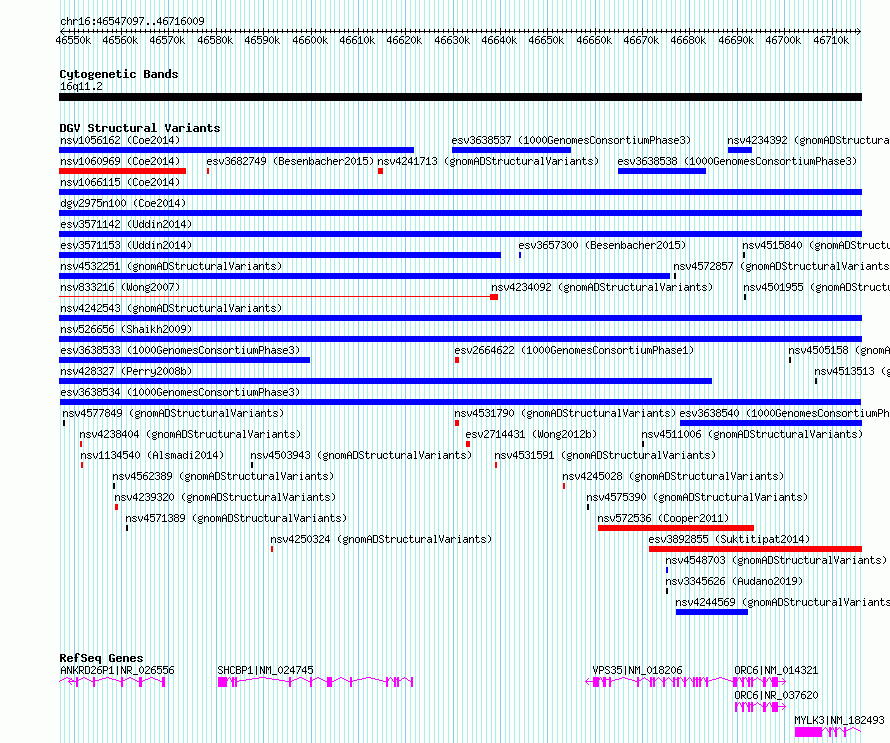Open the ORC6|NM_014321 gene label
This screenshot has width=890, height=743.
coord(776,670)
